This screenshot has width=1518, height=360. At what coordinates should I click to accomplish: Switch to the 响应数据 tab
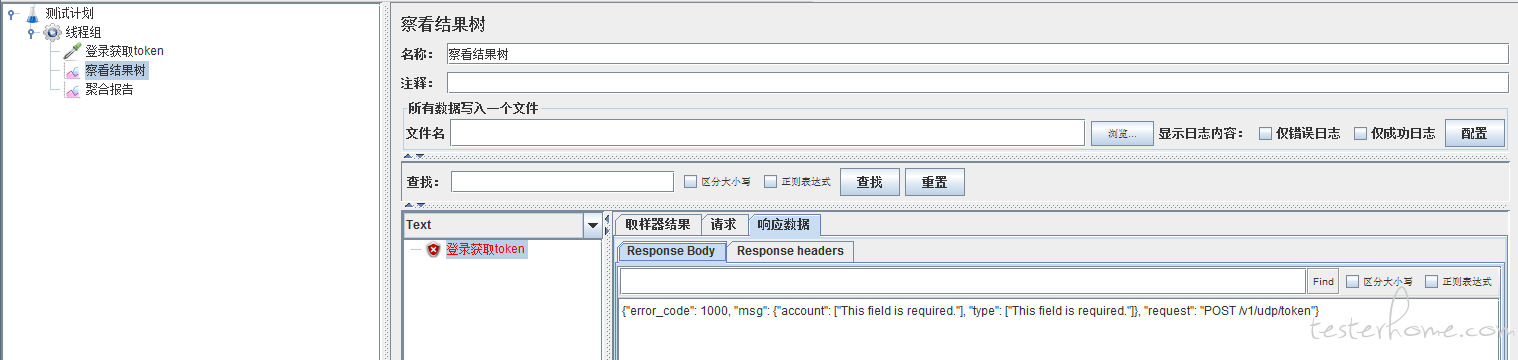(x=784, y=225)
